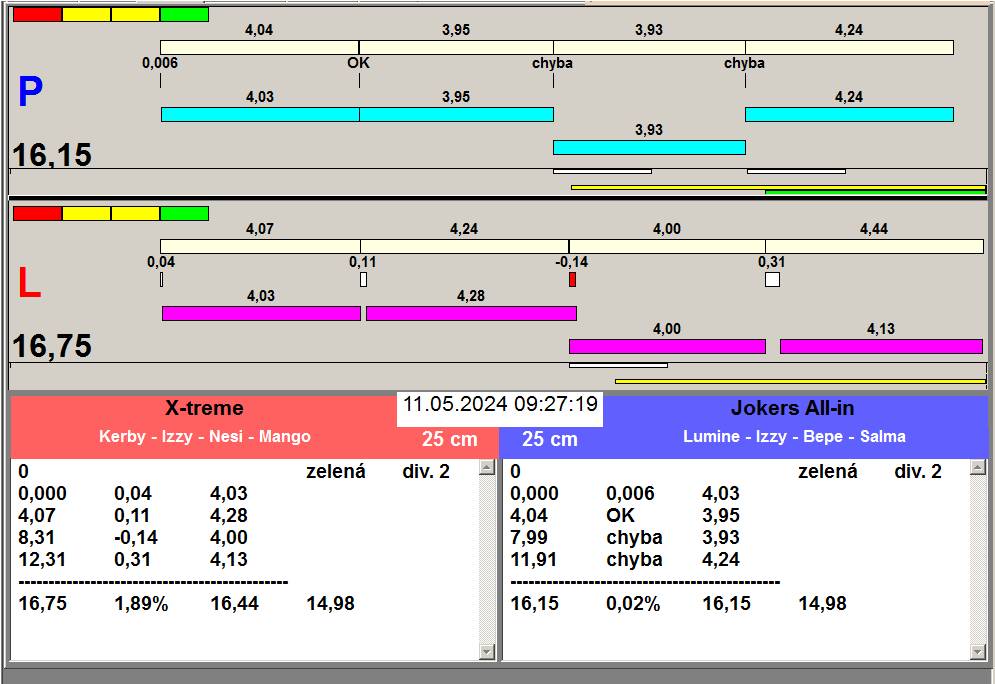
Task: Click the 0,31 changeover value in lane L
Action: [x=772, y=262]
